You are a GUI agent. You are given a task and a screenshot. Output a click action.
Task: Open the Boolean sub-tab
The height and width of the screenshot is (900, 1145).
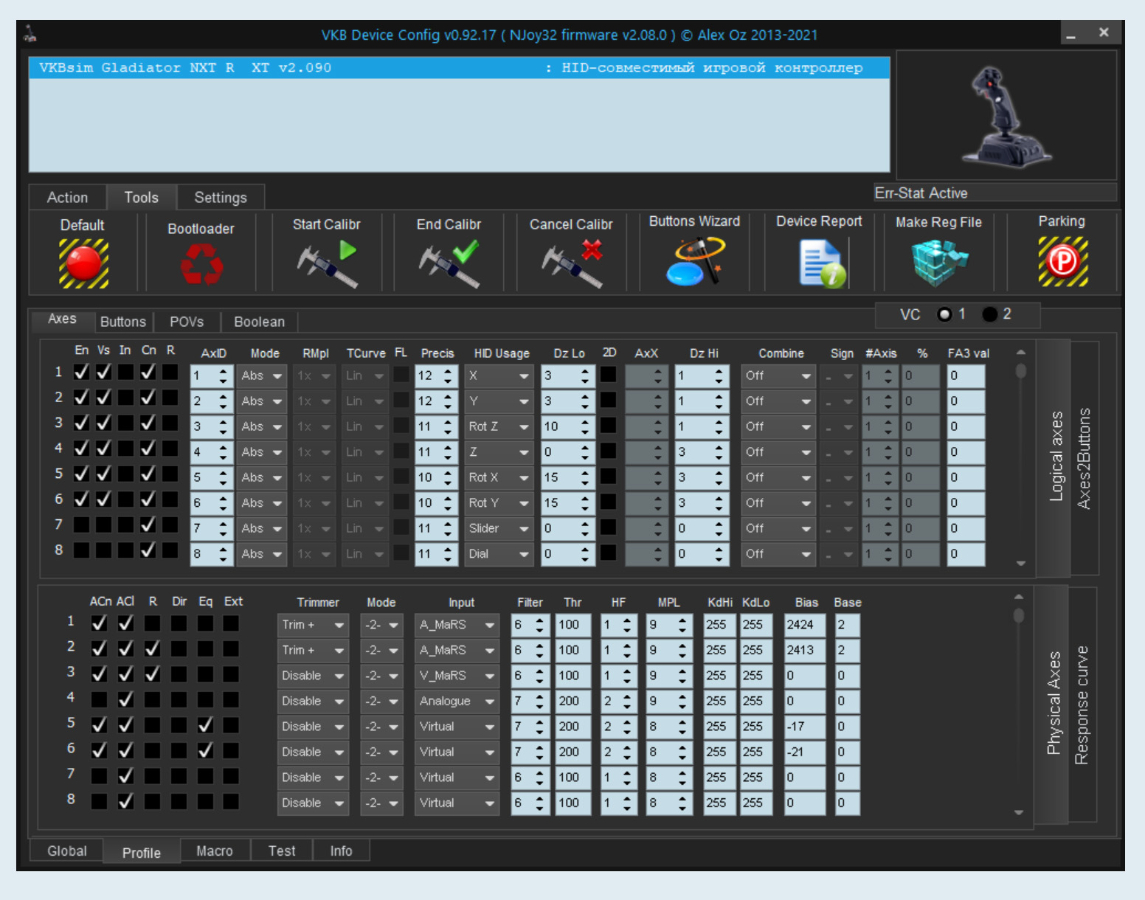259,321
